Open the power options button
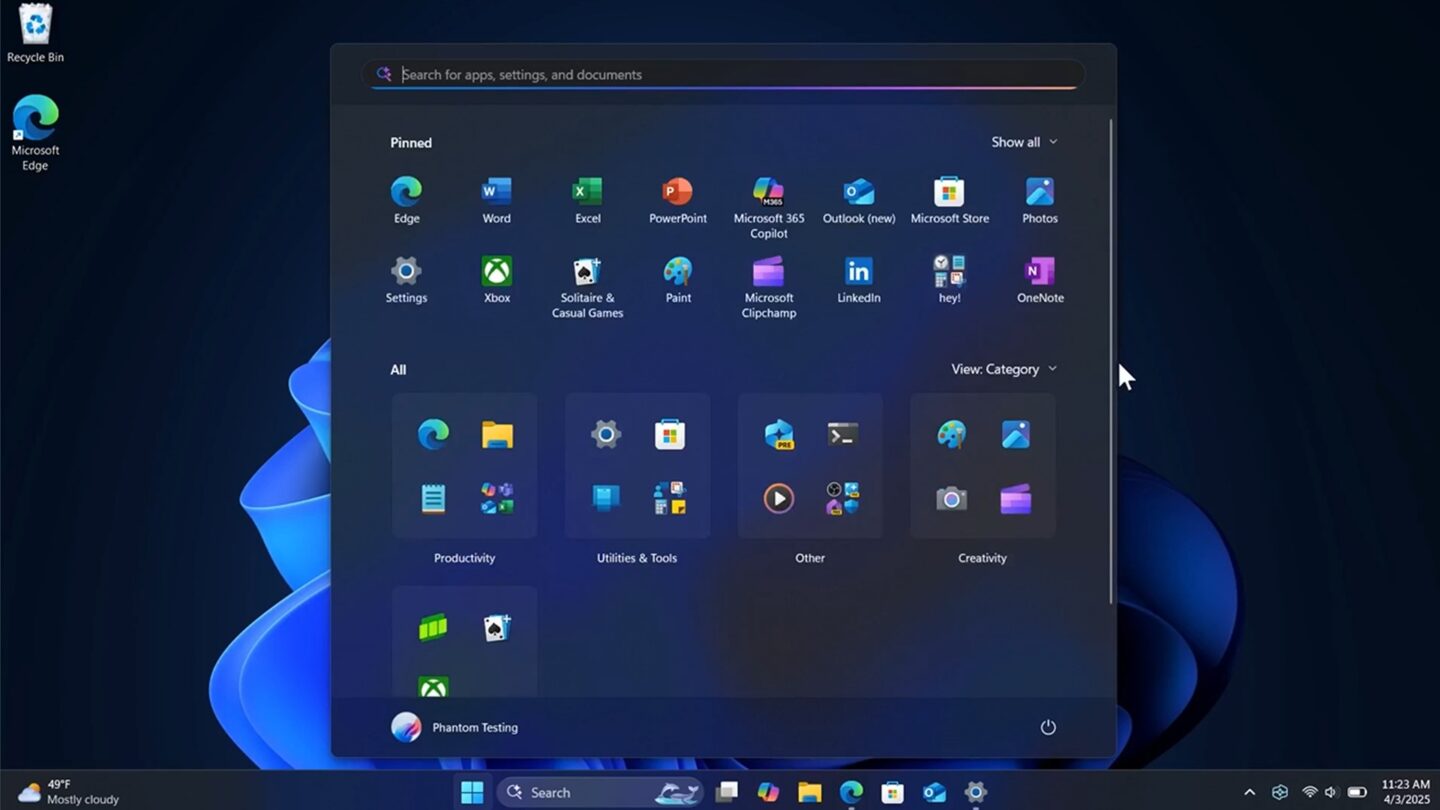1440x810 pixels. click(x=1047, y=727)
